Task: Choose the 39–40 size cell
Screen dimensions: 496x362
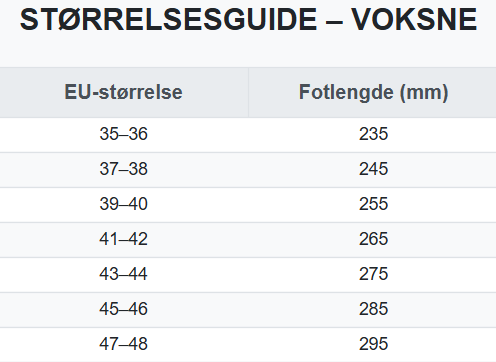Action: pos(124,204)
